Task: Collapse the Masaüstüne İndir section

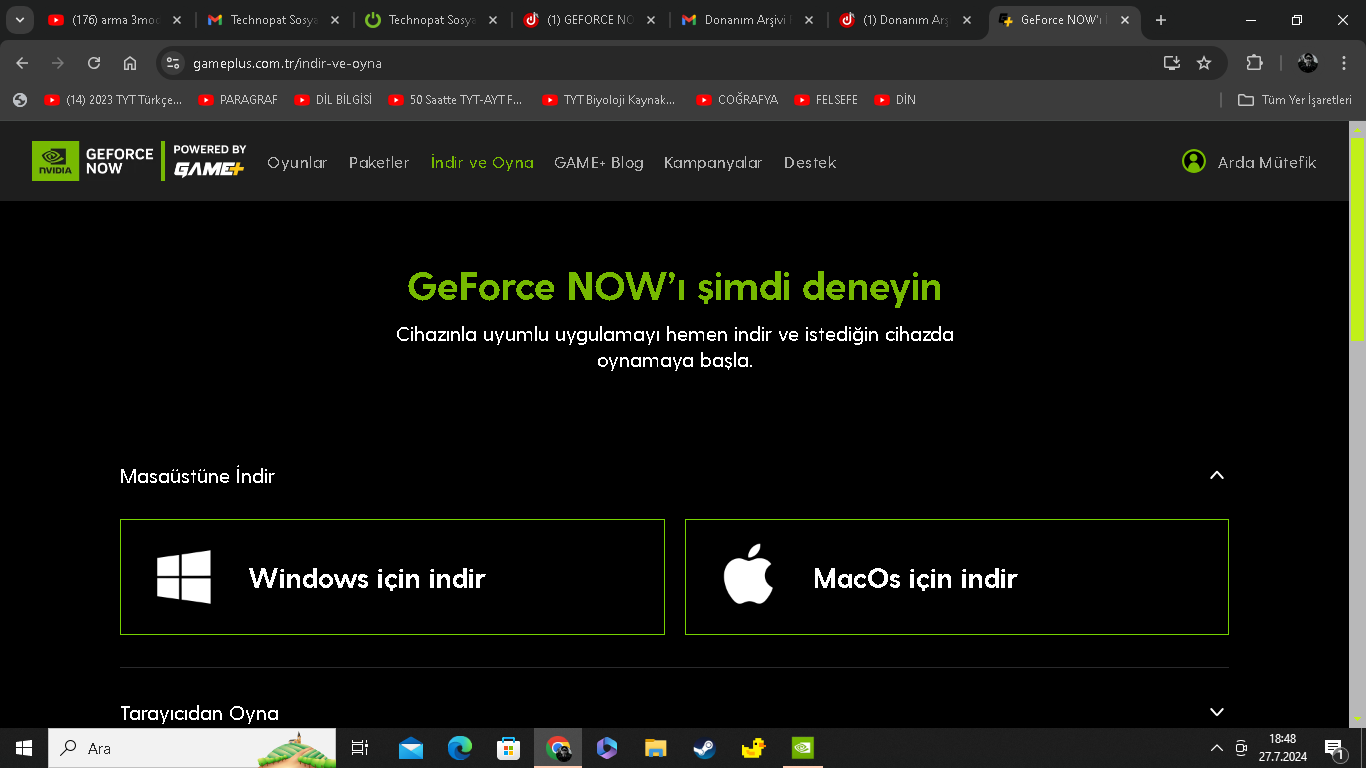Action: [x=1217, y=475]
